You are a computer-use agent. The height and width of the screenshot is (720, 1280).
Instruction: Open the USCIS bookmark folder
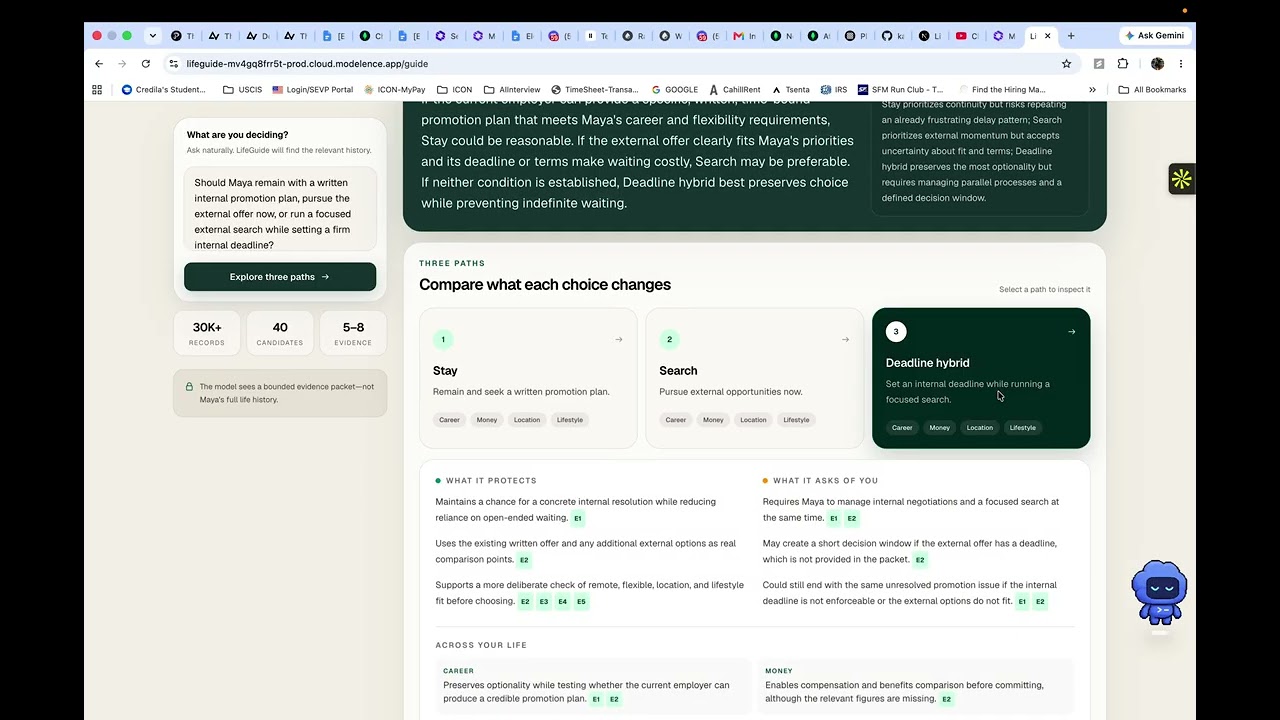point(243,89)
